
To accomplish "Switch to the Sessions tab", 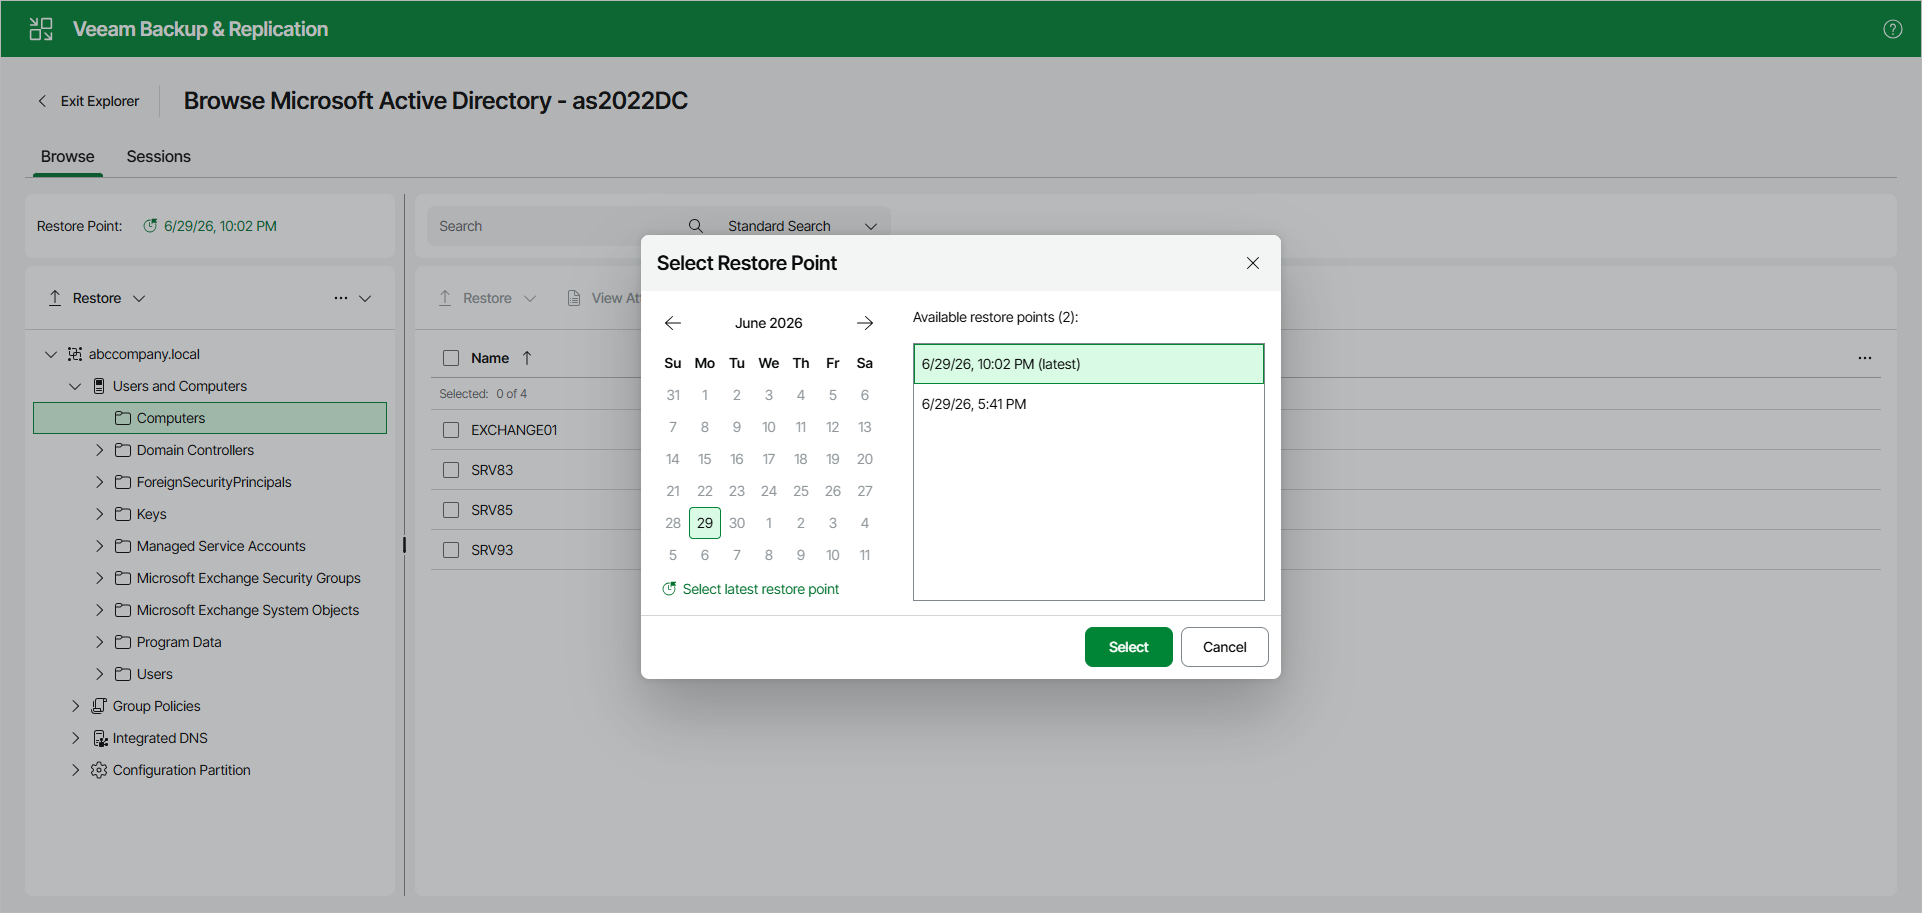I will point(158,157).
